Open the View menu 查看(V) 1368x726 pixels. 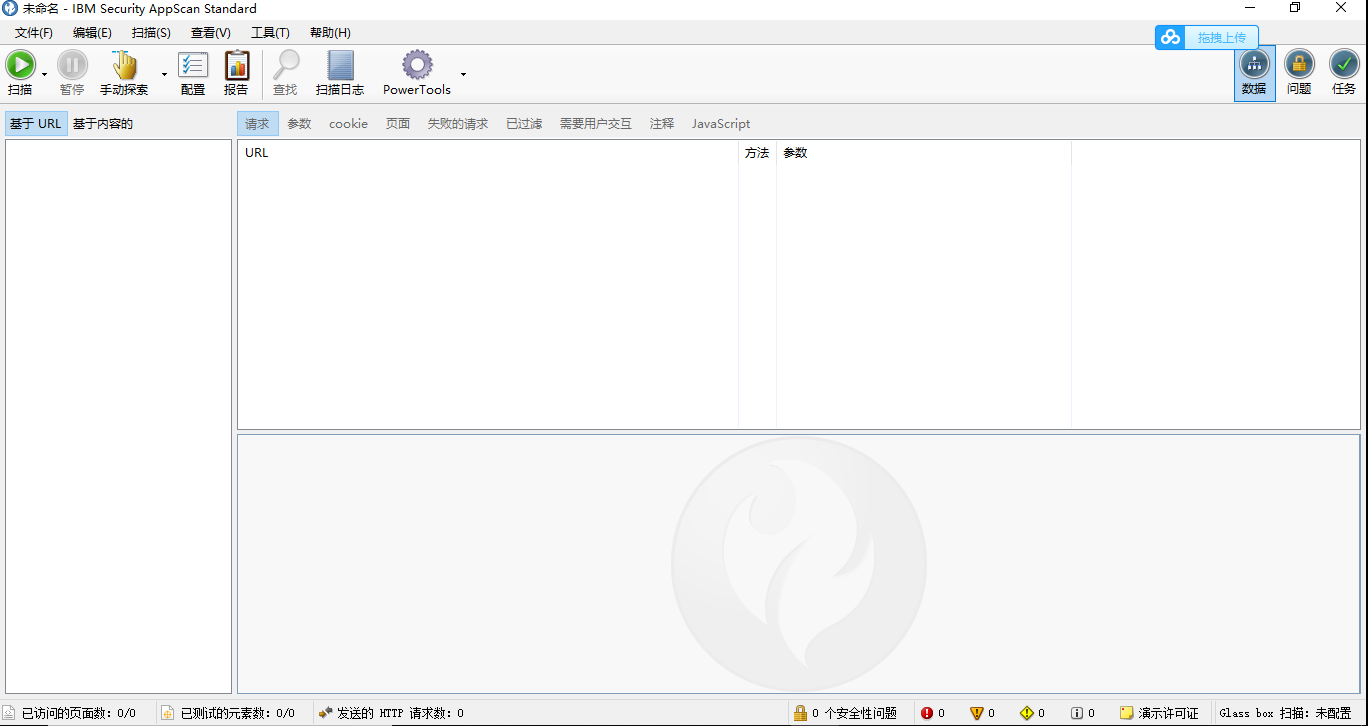tap(210, 33)
